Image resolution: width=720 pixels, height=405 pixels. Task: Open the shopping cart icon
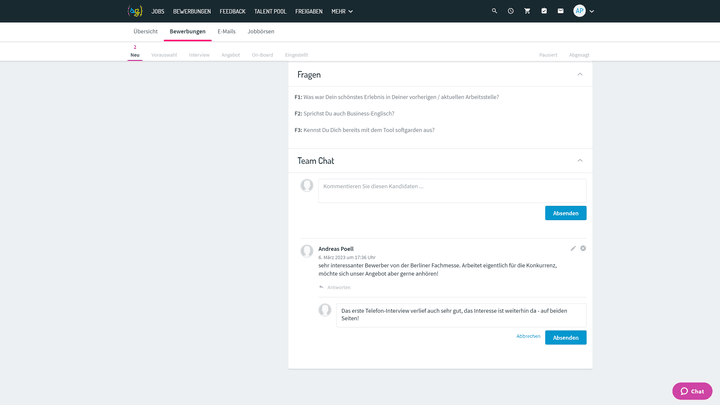(527, 11)
